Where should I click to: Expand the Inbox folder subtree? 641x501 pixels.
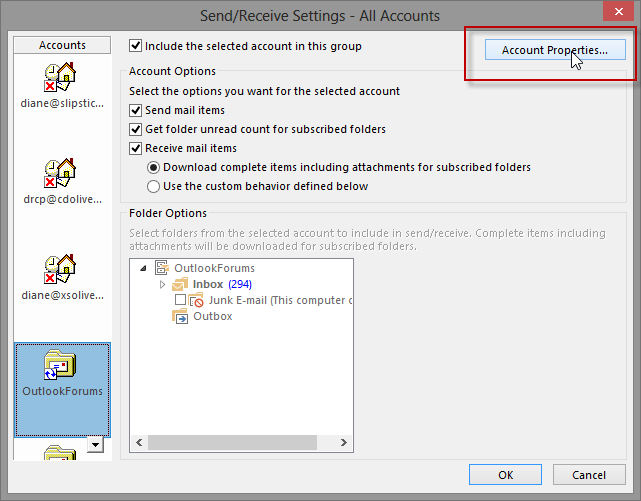(162, 284)
